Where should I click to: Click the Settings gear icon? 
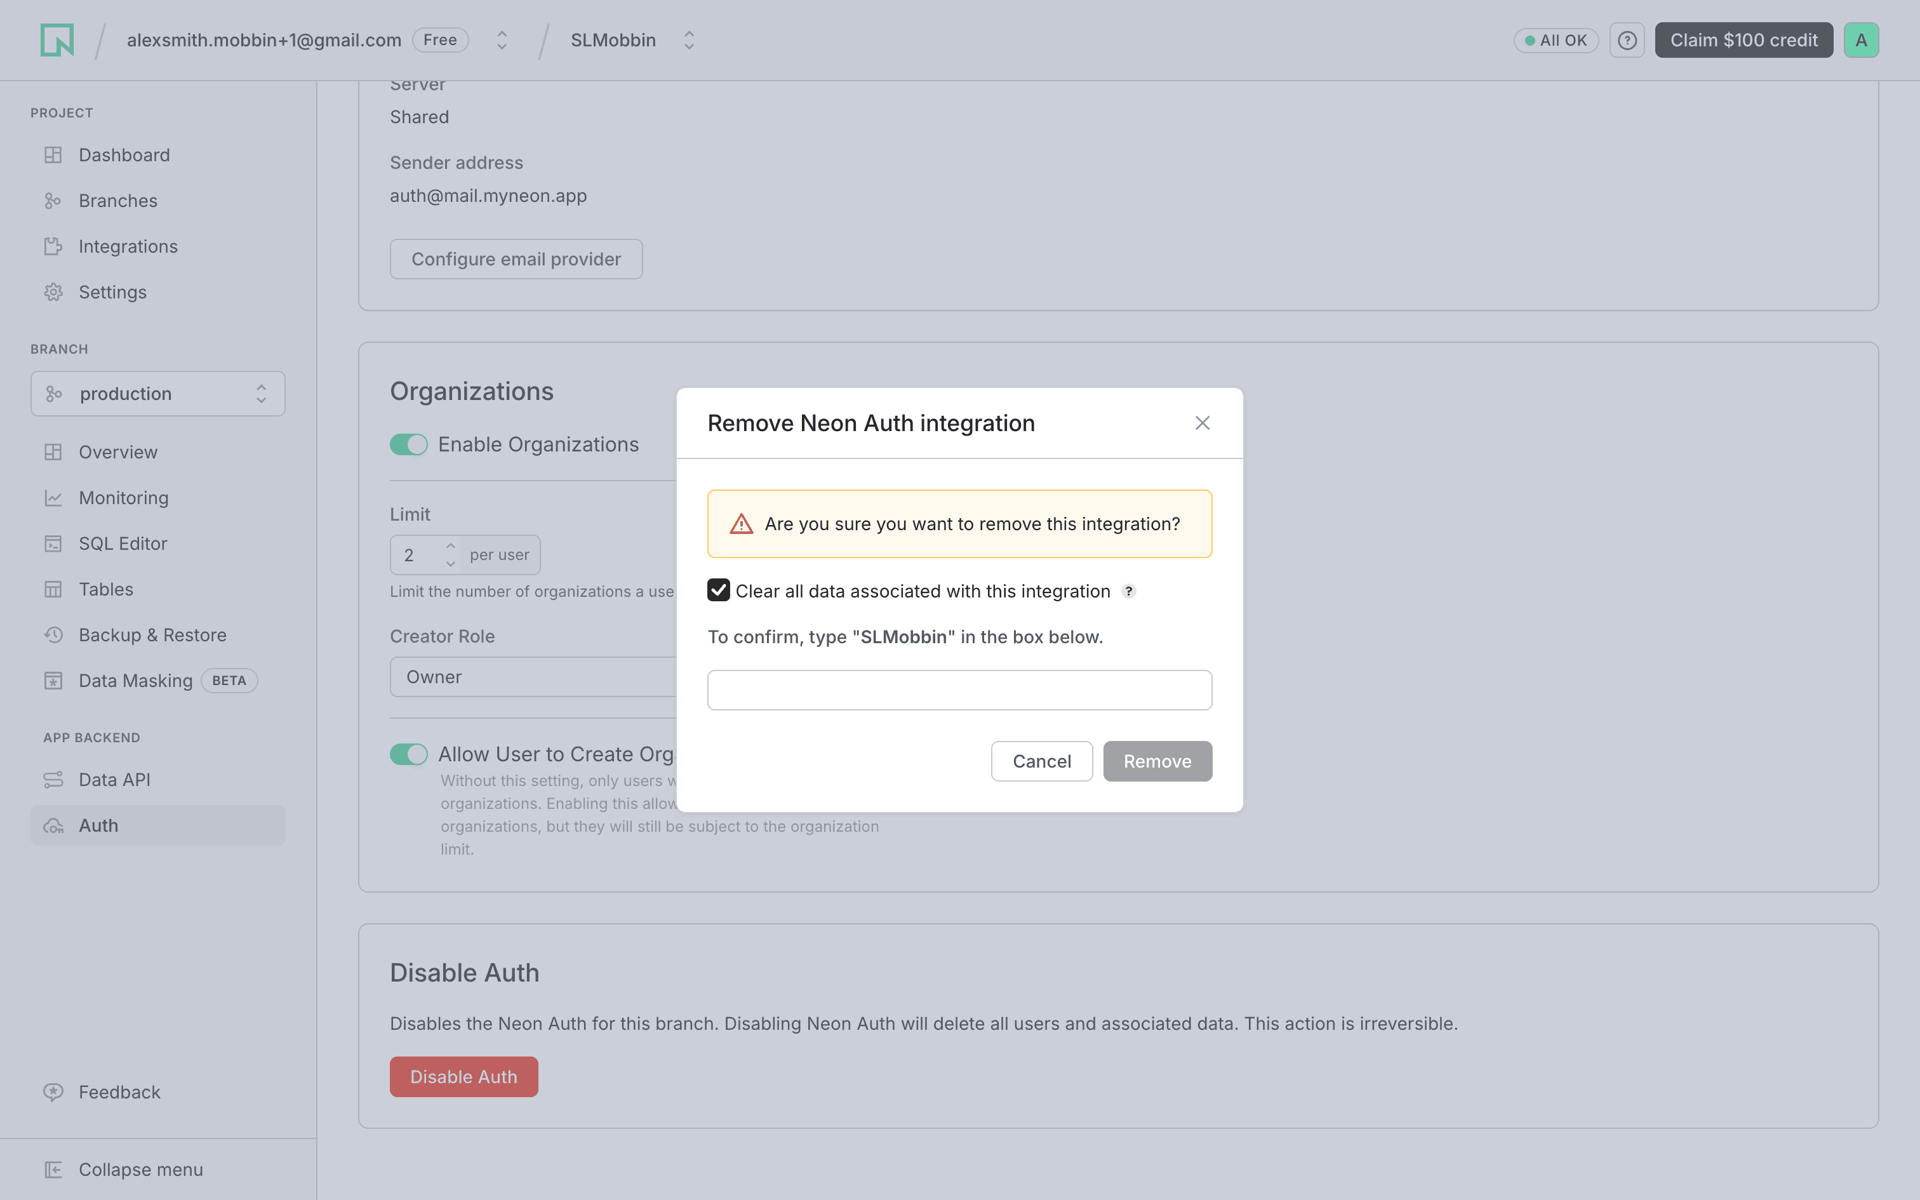(x=53, y=292)
